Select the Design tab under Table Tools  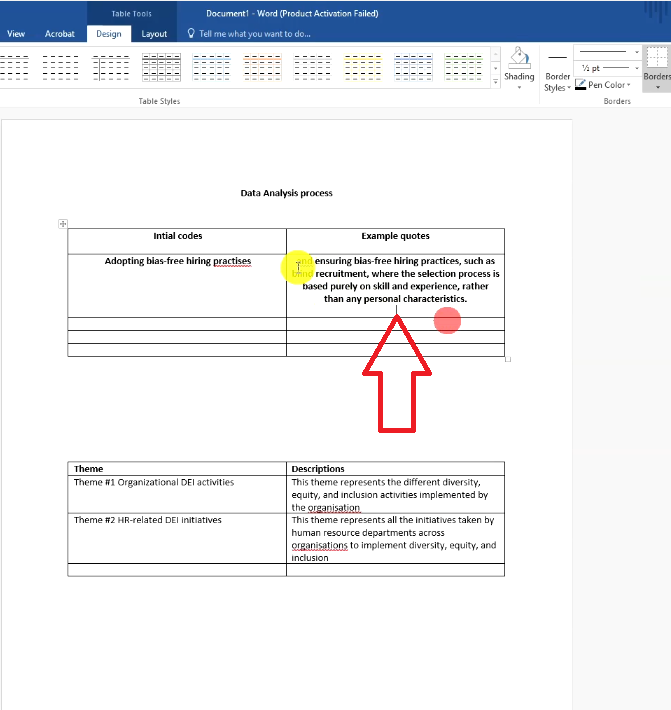109,34
